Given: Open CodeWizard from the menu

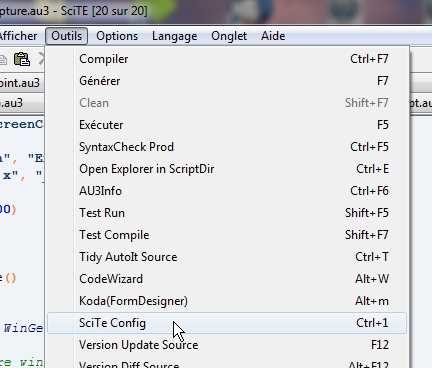Looking at the screenshot, I should click(227, 279).
